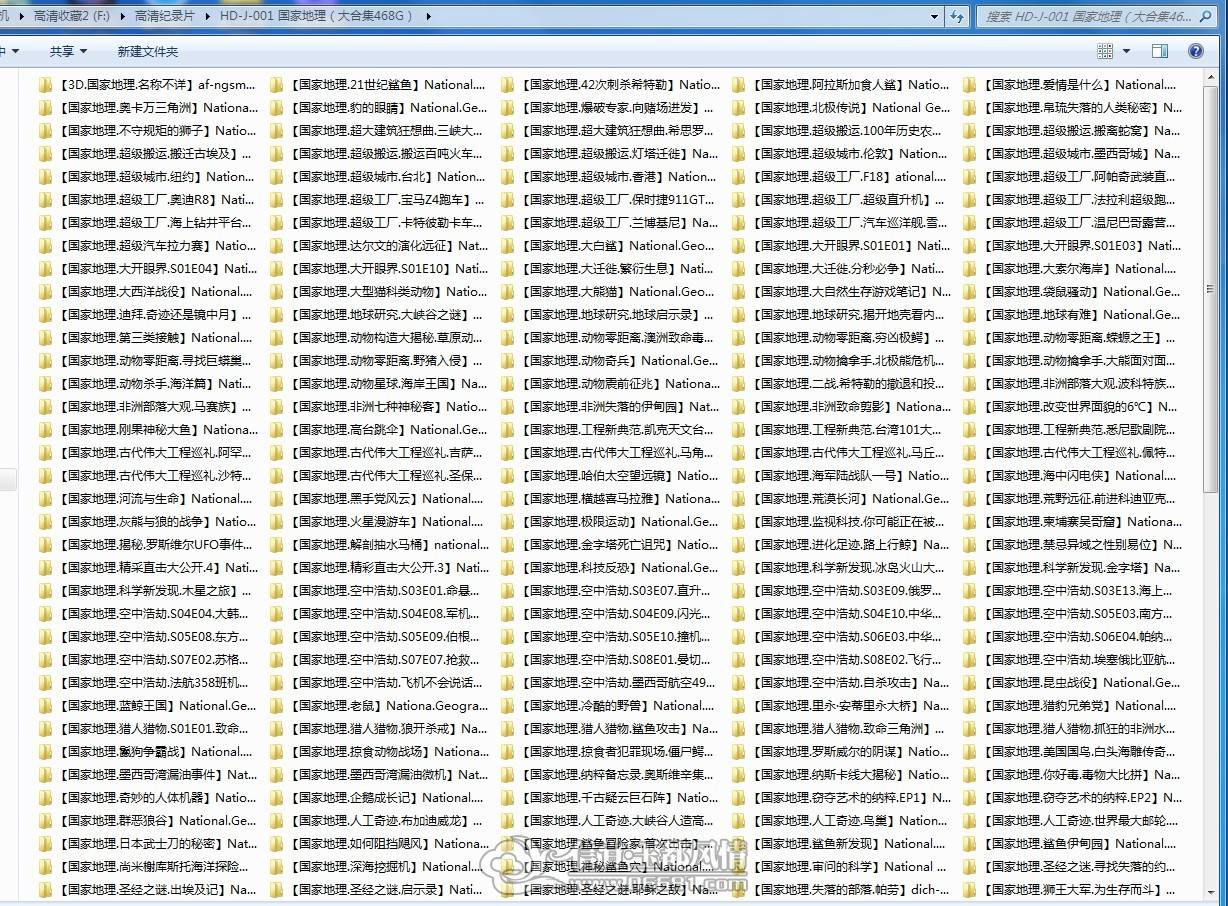Select folder 国家地理.日本武士刀的秘密
This screenshot has height=906, width=1228.
click(146, 844)
